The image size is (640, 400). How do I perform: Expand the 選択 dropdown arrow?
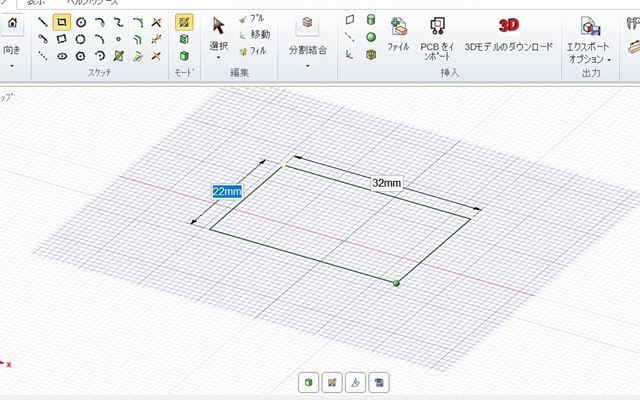218,58
